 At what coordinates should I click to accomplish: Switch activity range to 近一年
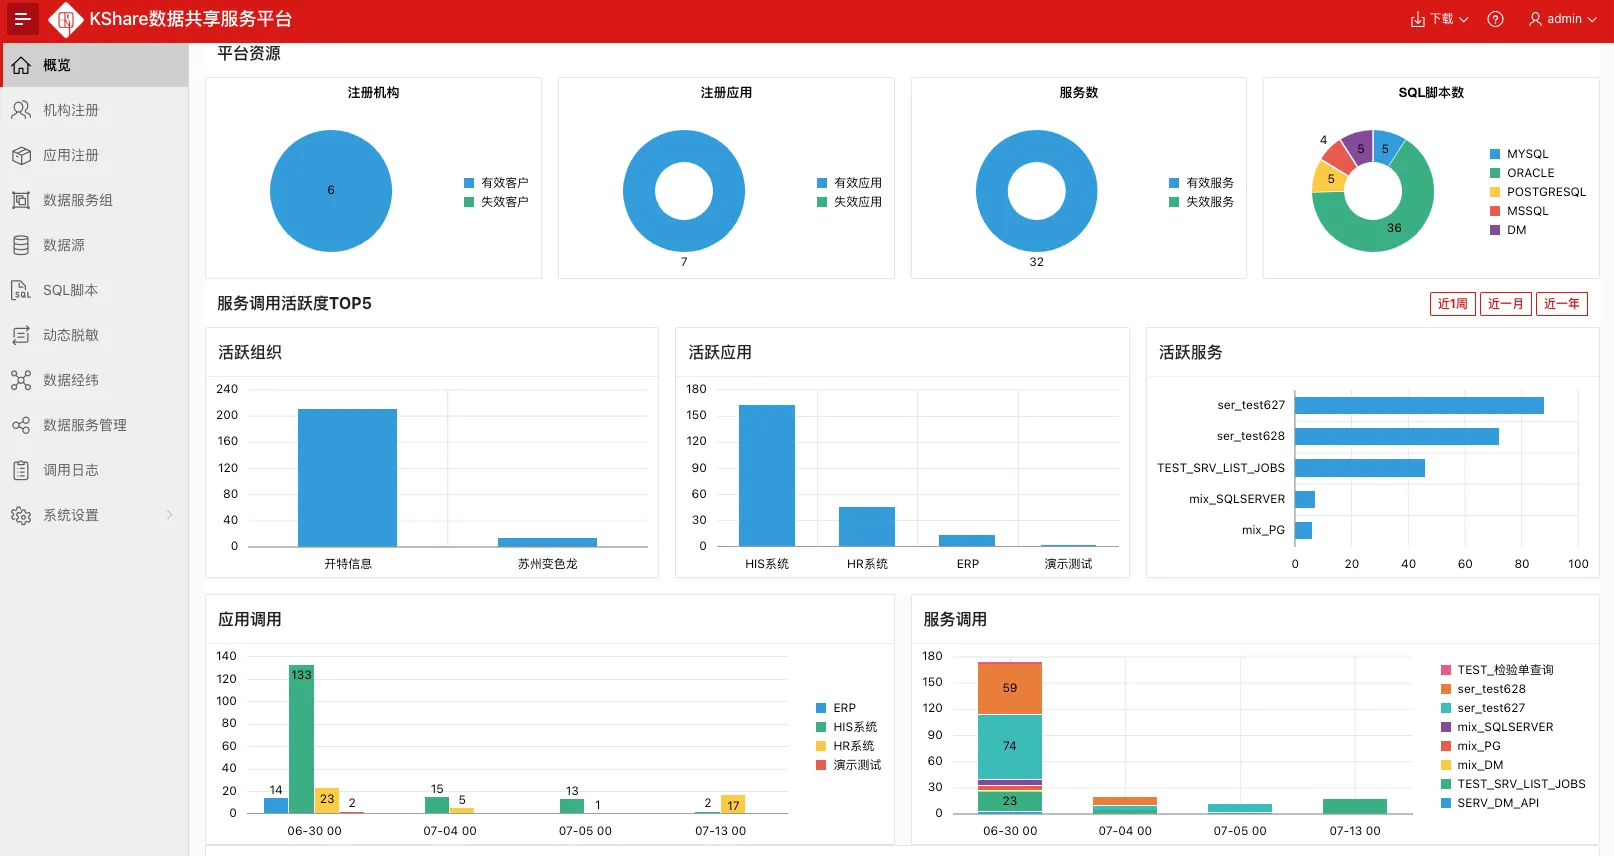coord(1561,304)
